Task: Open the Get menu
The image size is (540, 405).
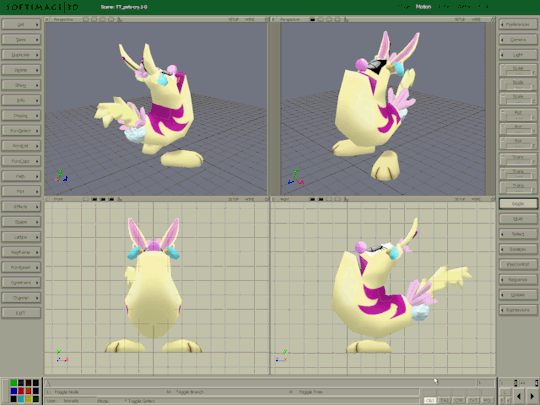Action: coord(21,24)
